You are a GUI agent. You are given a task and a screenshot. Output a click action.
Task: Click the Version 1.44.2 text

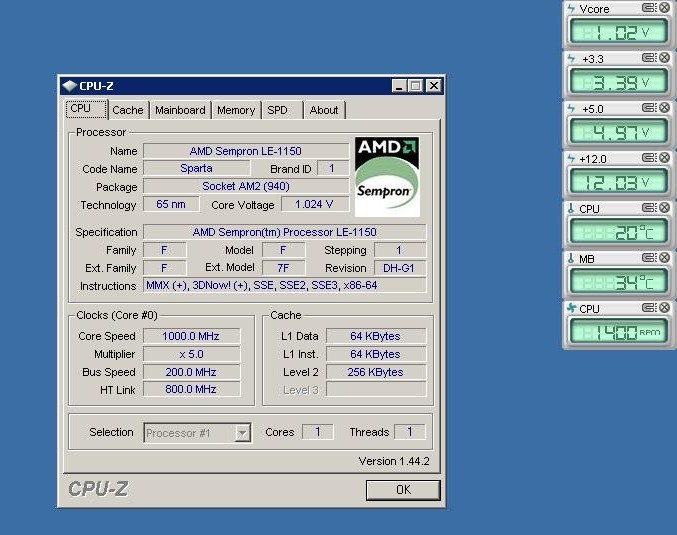point(394,461)
